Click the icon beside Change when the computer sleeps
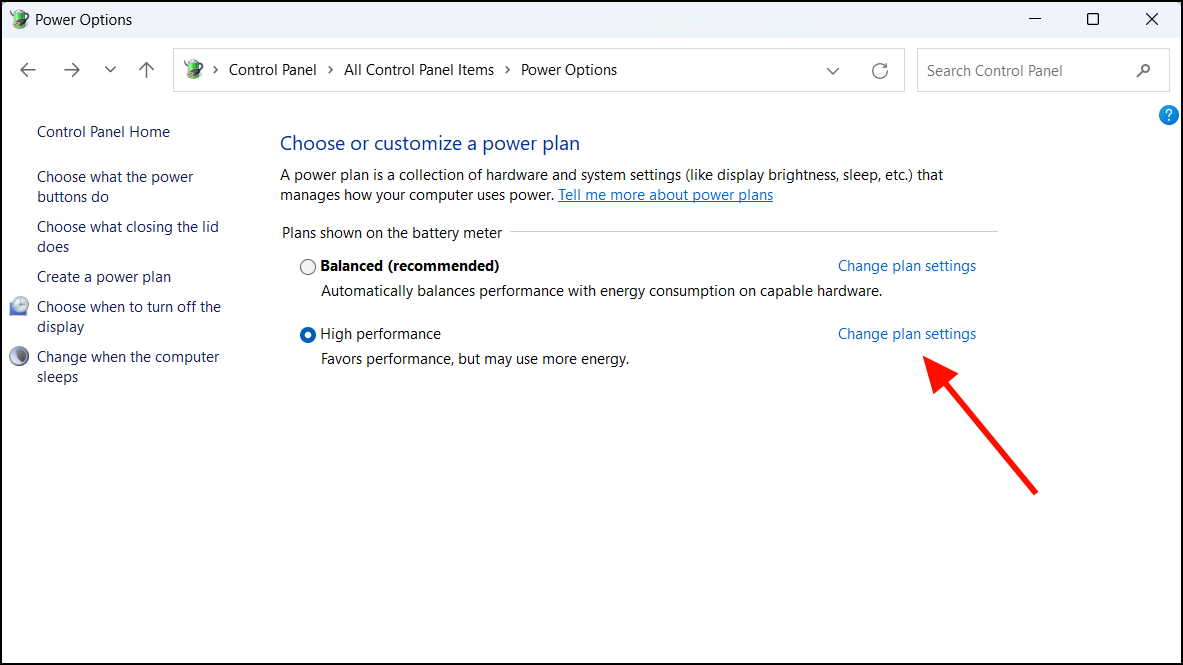 click(19, 356)
